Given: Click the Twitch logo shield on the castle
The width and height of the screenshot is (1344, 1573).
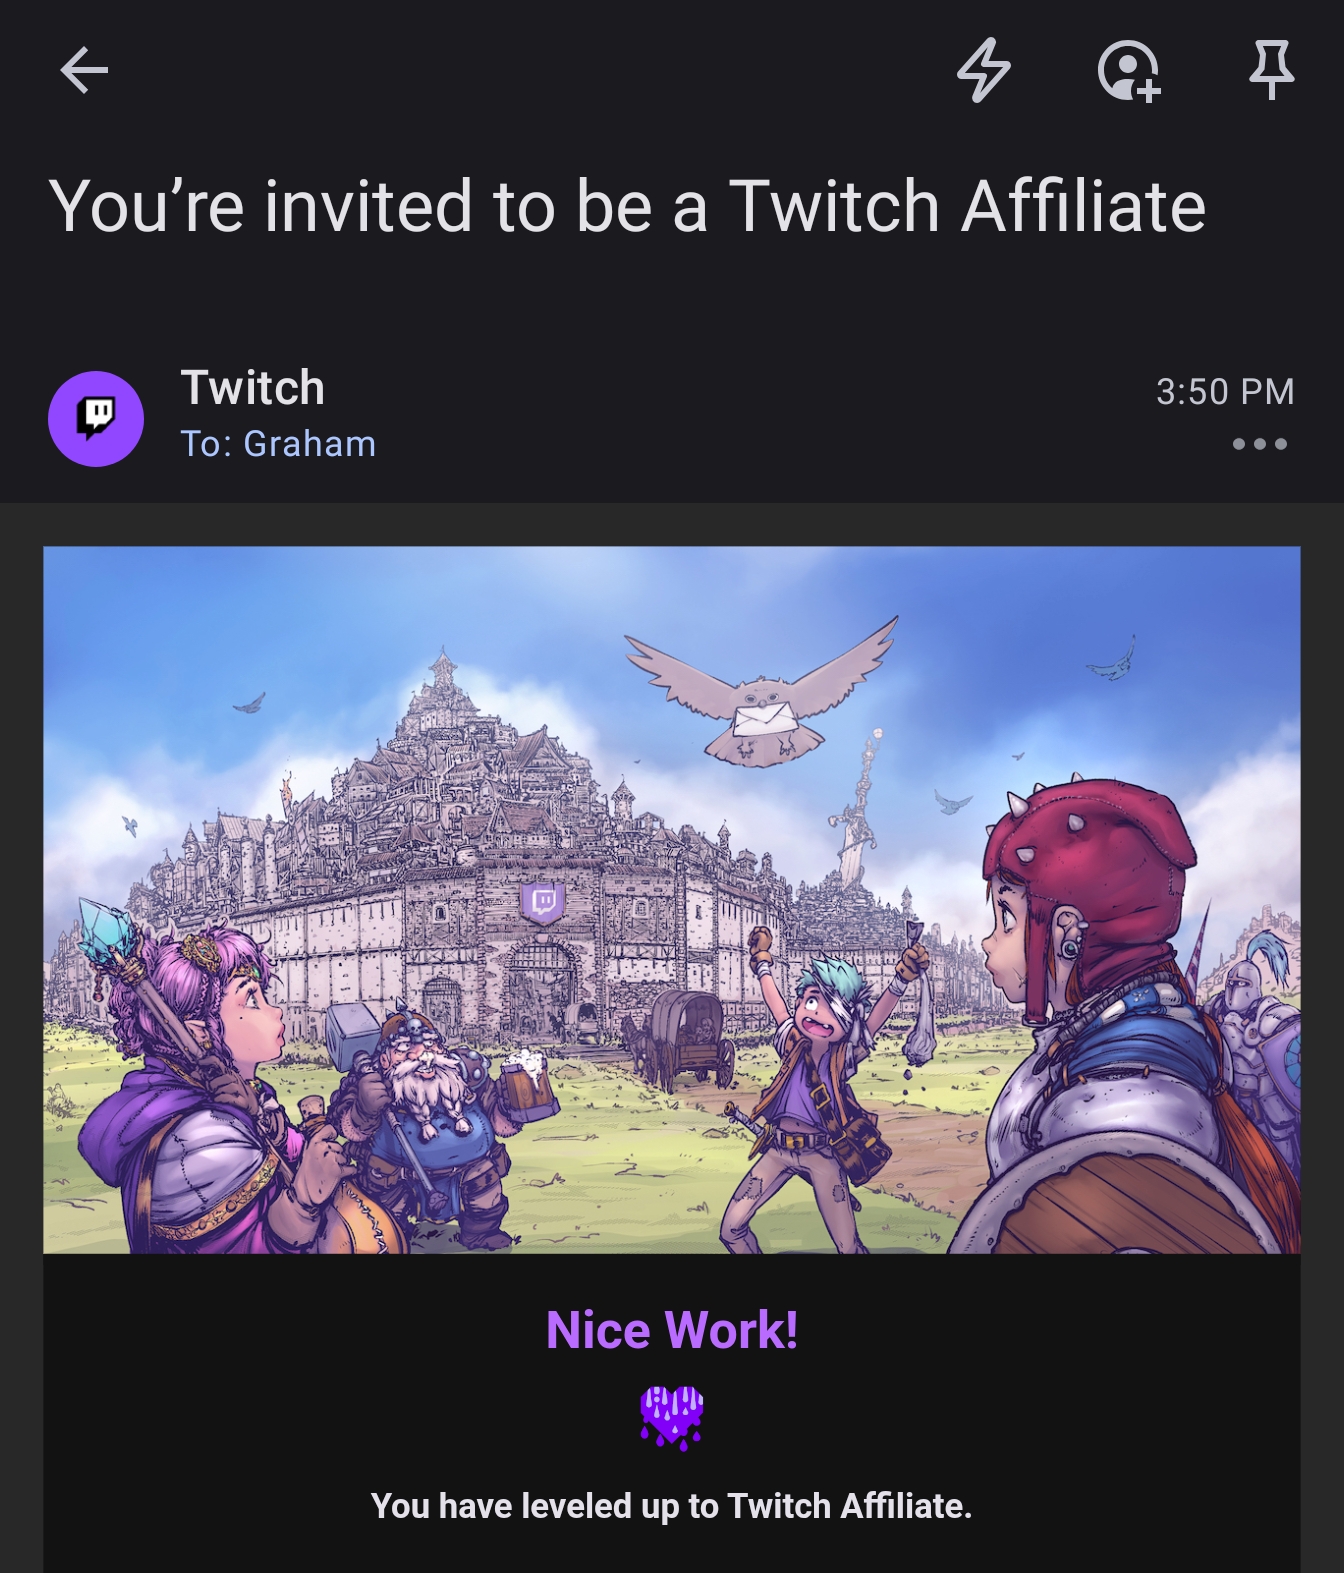Looking at the screenshot, I should click(x=543, y=902).
